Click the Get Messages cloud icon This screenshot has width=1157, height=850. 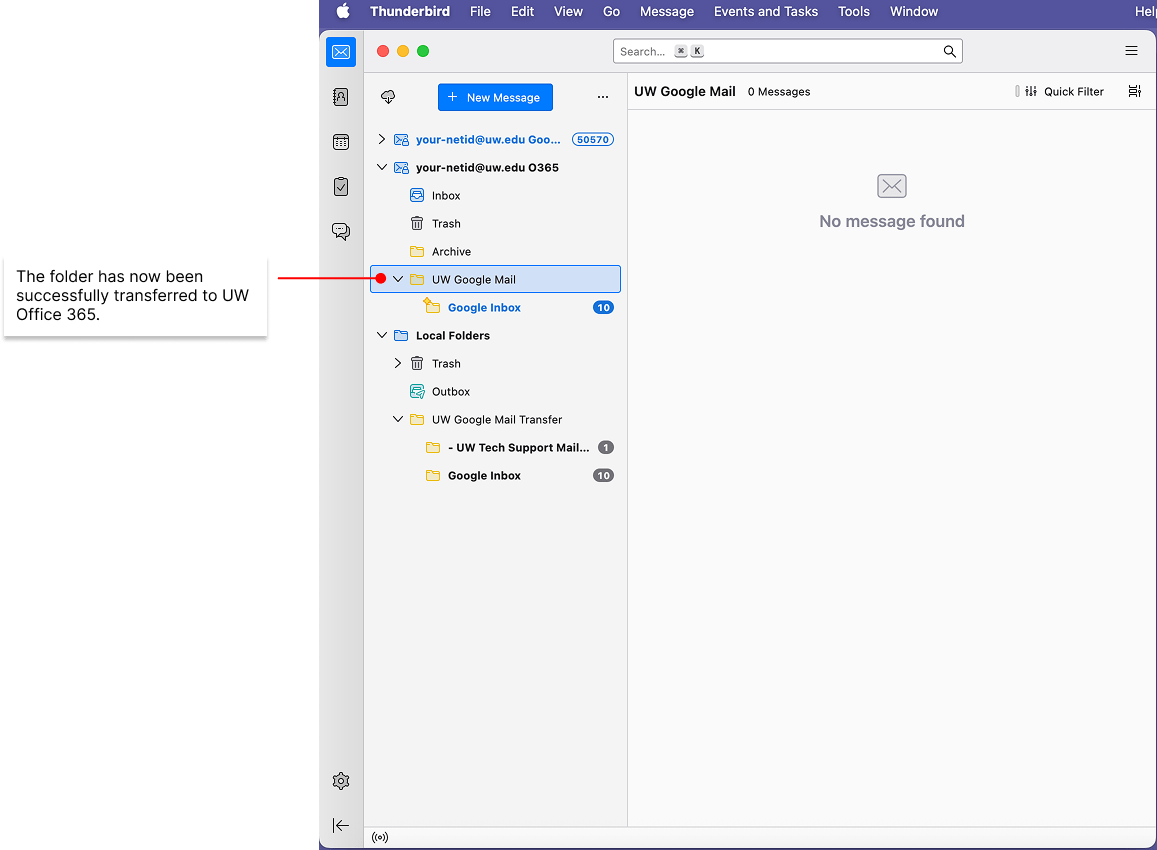point(388,97)
